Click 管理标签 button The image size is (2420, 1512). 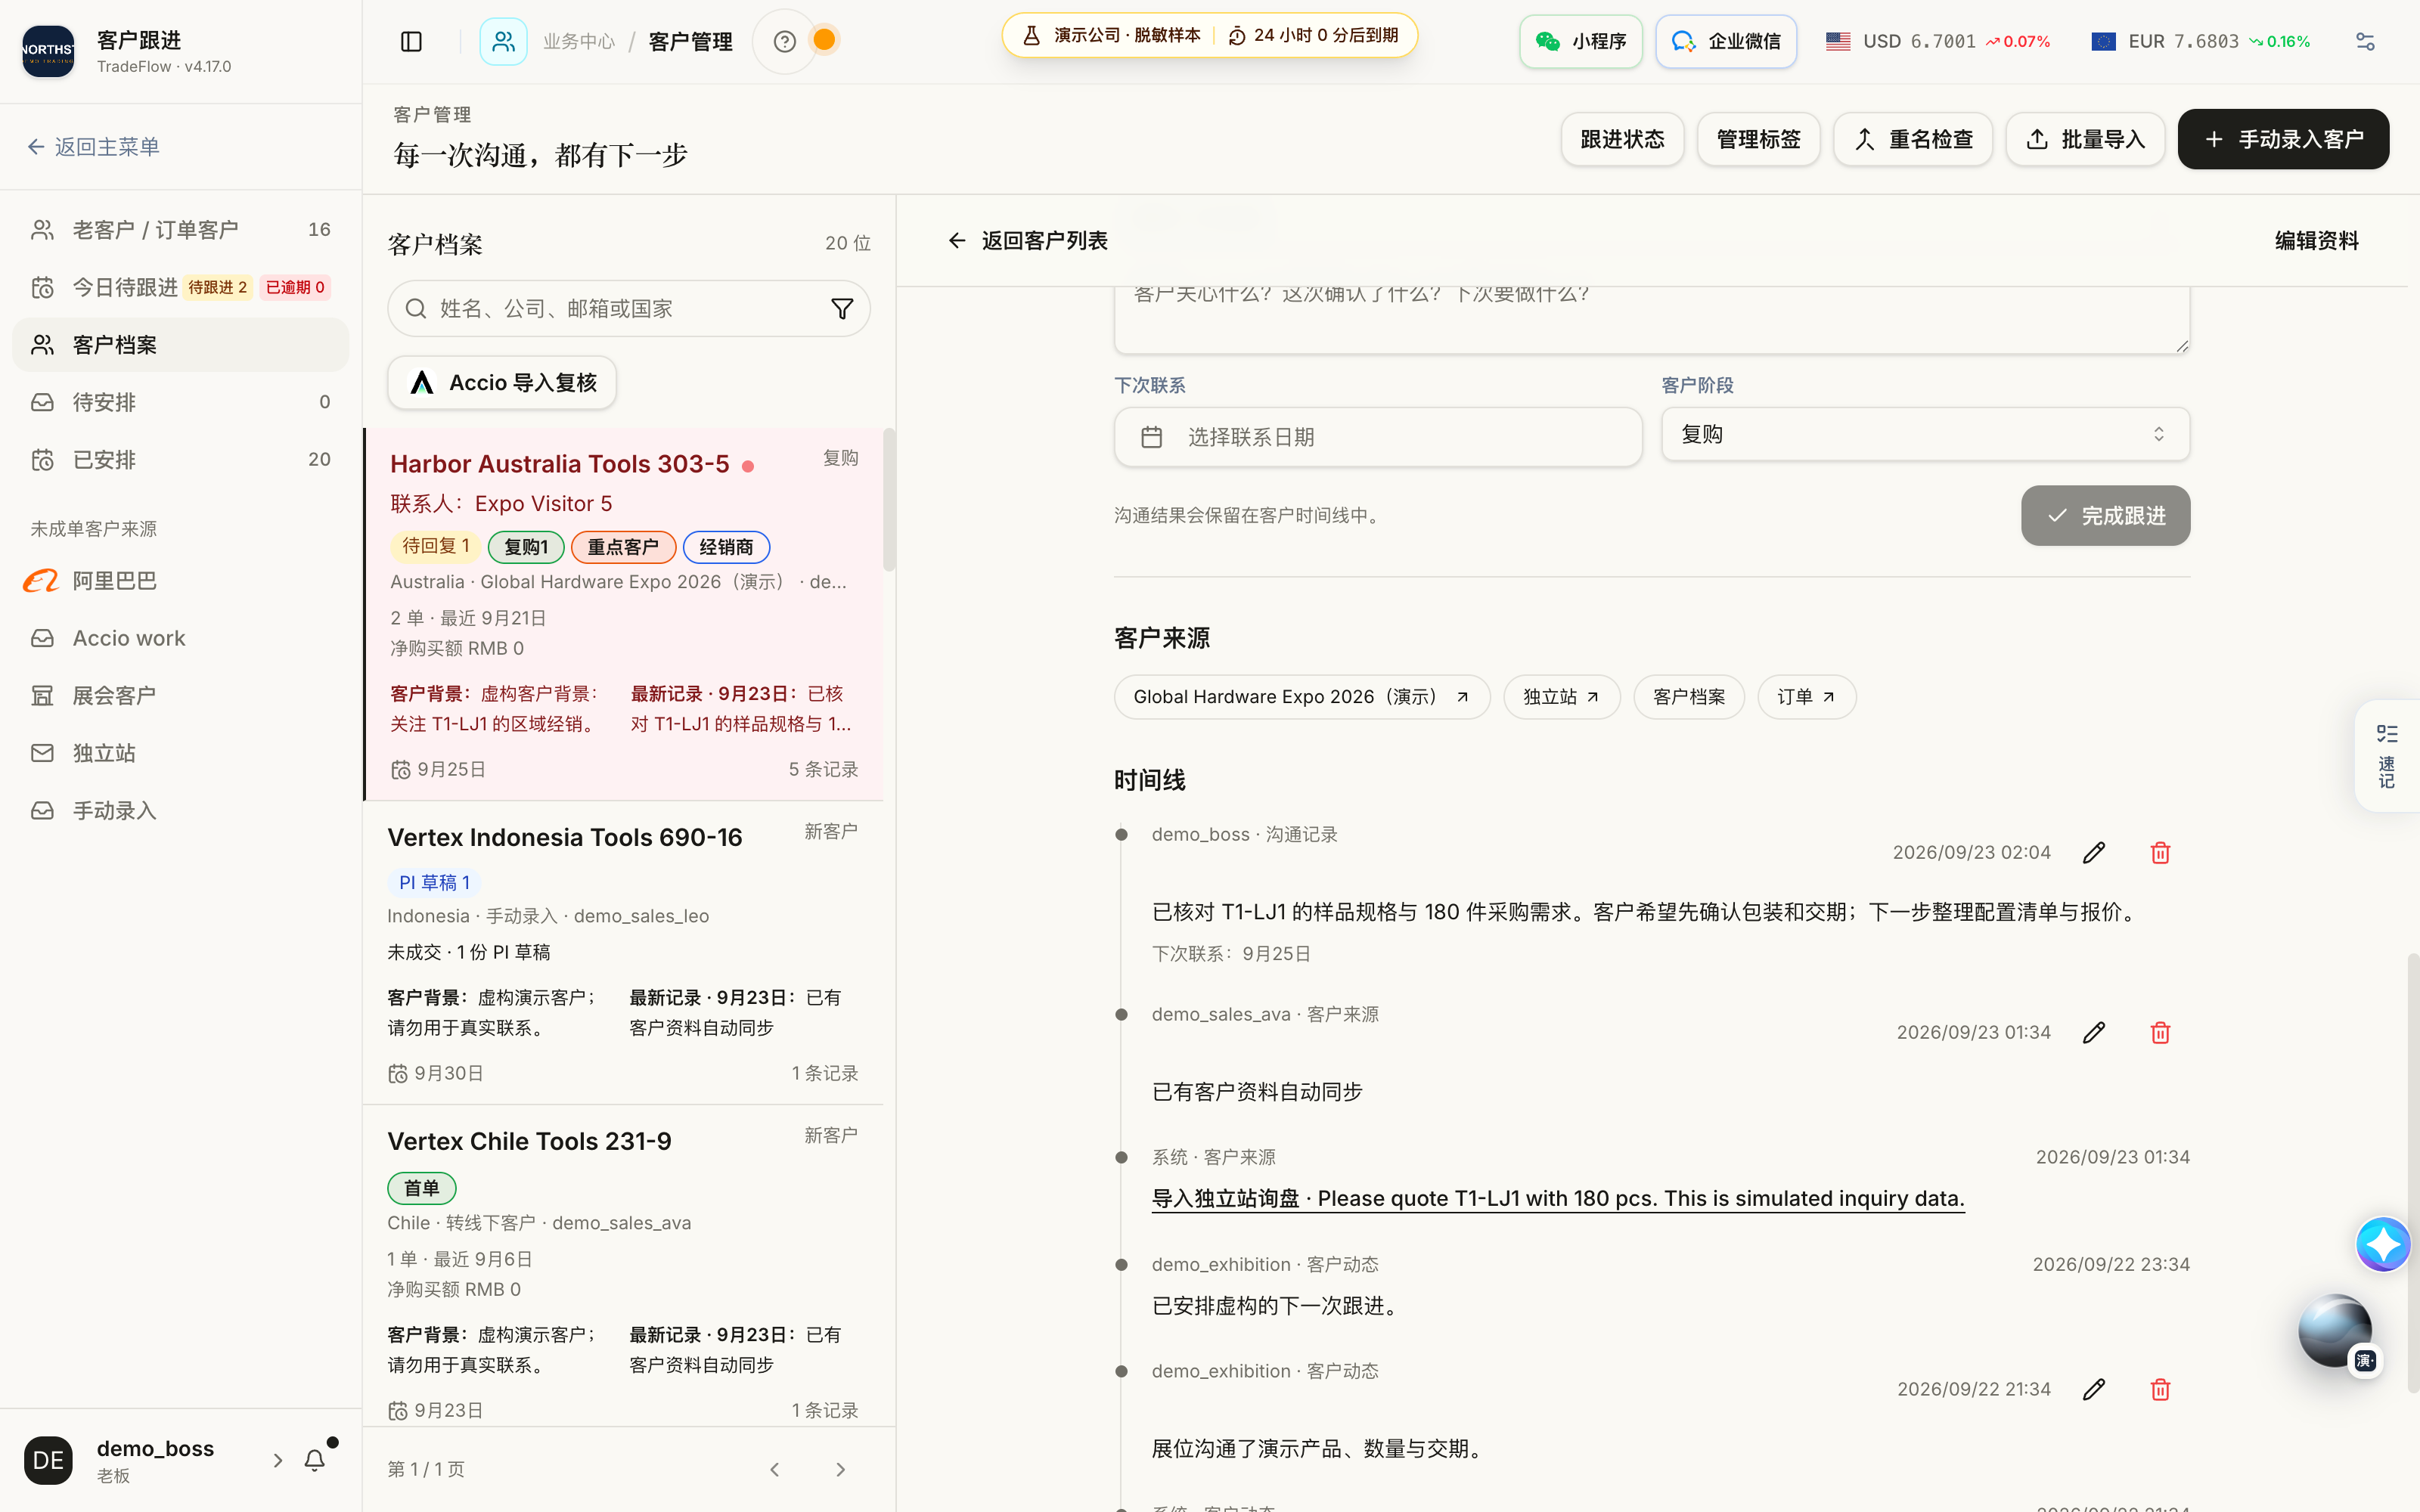1758,139
